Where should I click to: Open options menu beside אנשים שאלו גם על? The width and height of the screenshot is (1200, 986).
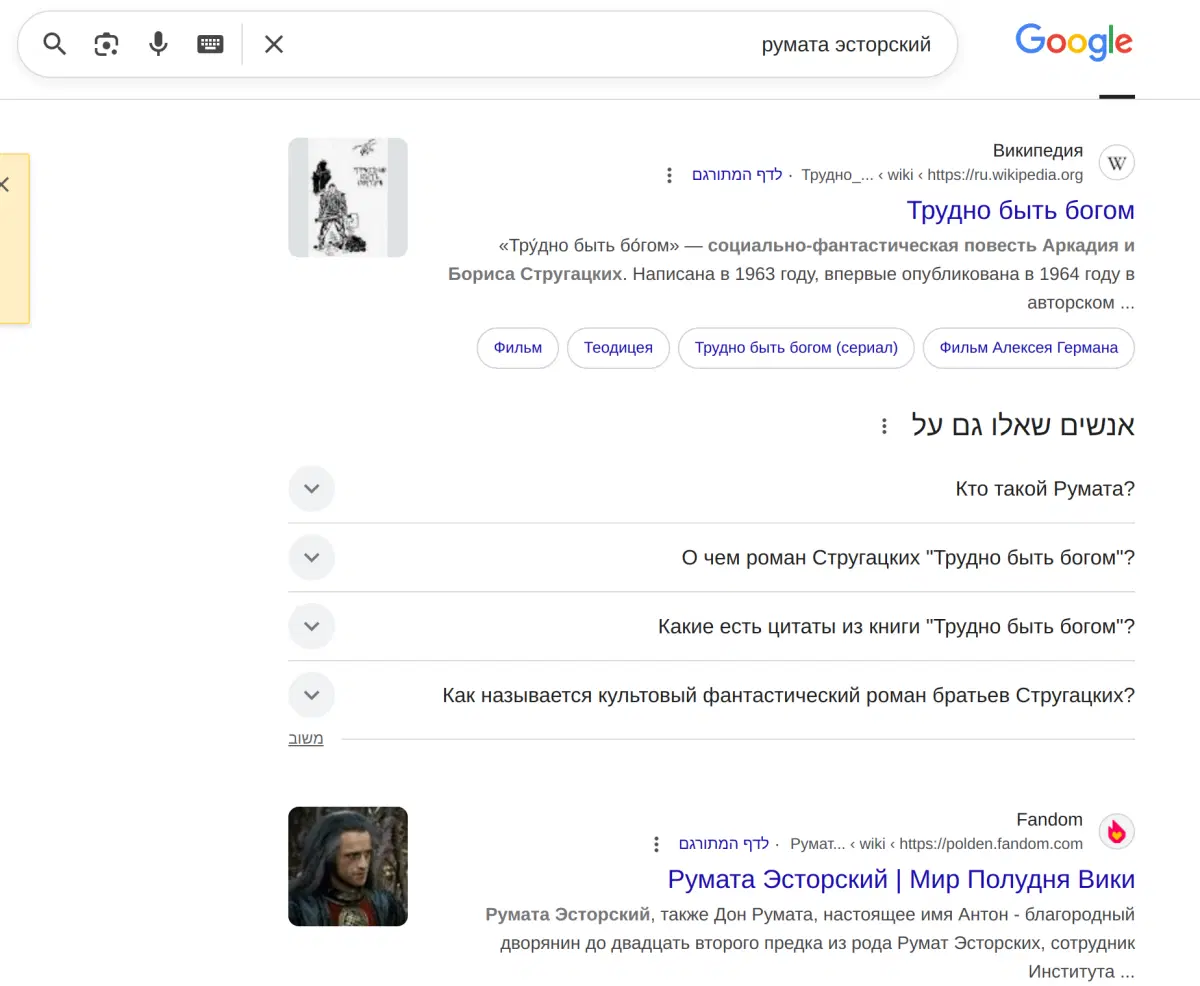tap(884, 427)
